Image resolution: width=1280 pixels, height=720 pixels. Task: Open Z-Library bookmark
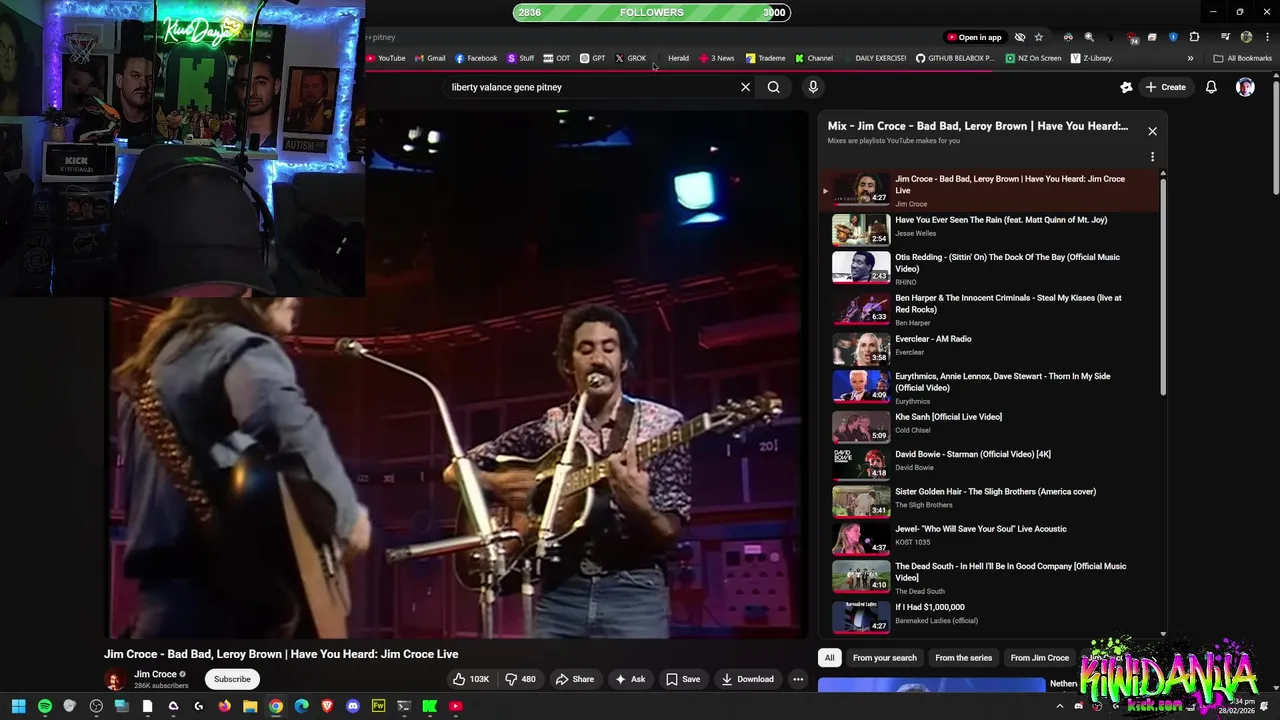(x=1092, y=58)
